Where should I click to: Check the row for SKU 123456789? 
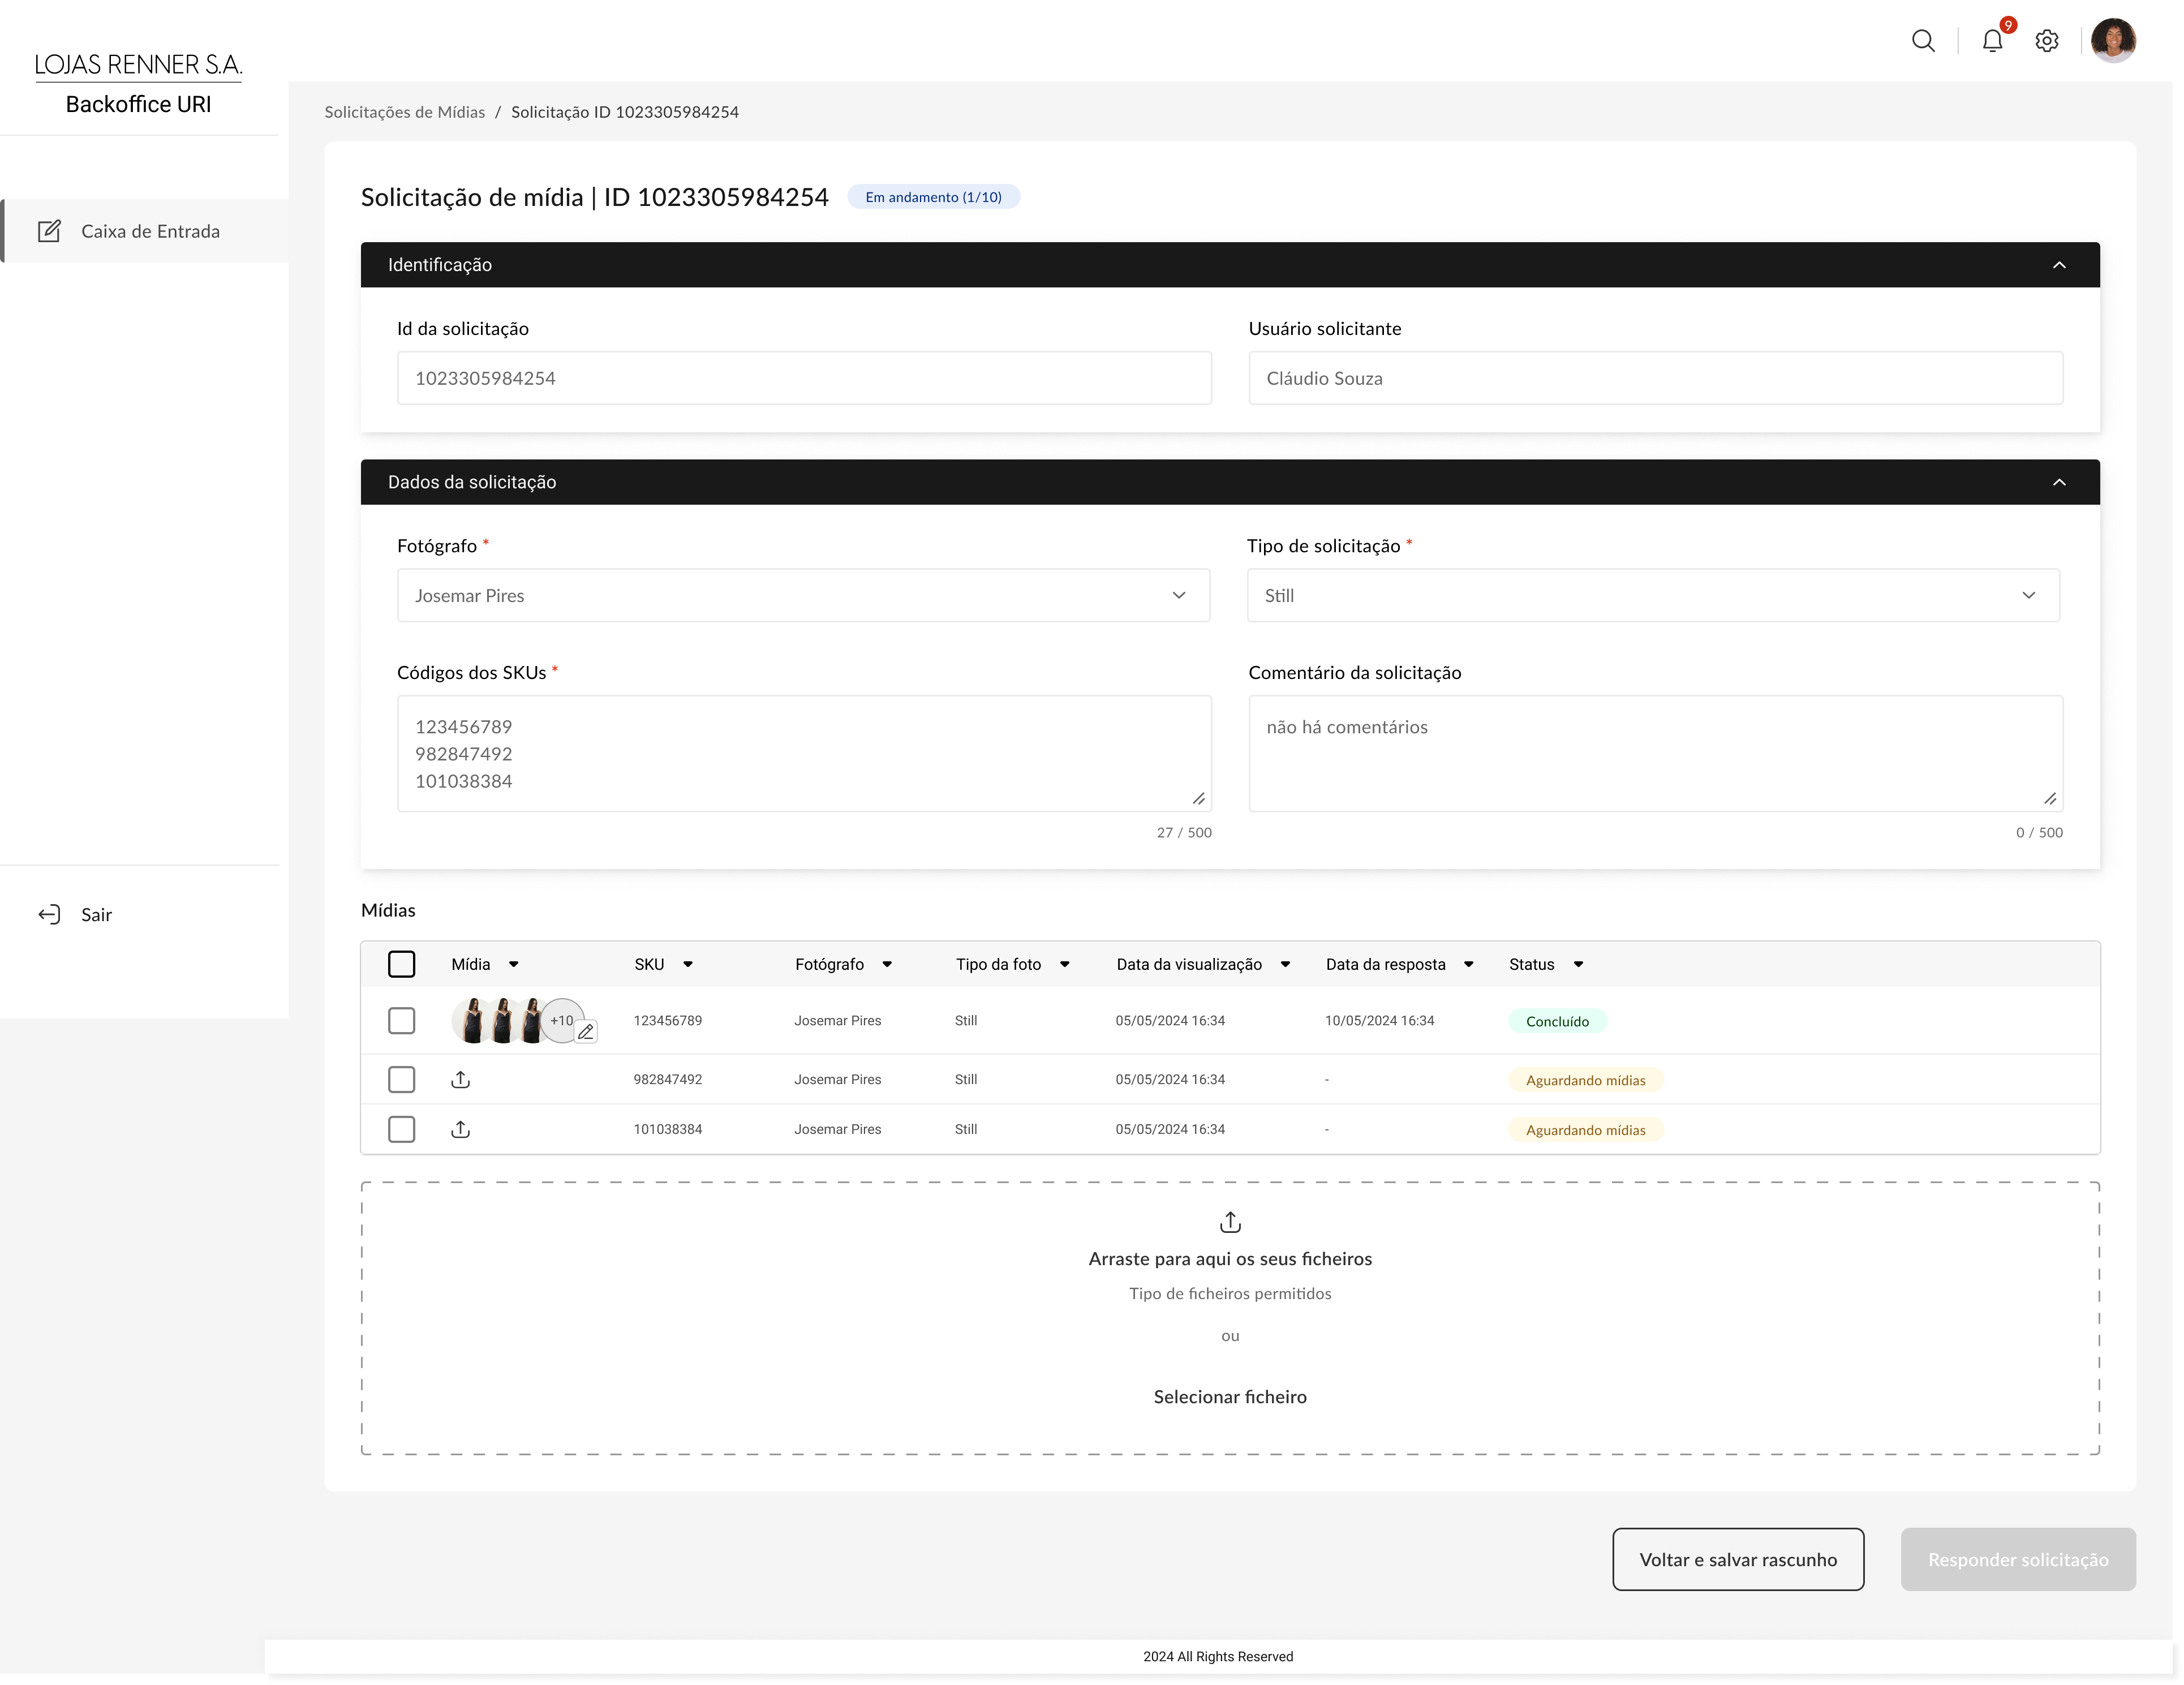(x=401, y=1020)
